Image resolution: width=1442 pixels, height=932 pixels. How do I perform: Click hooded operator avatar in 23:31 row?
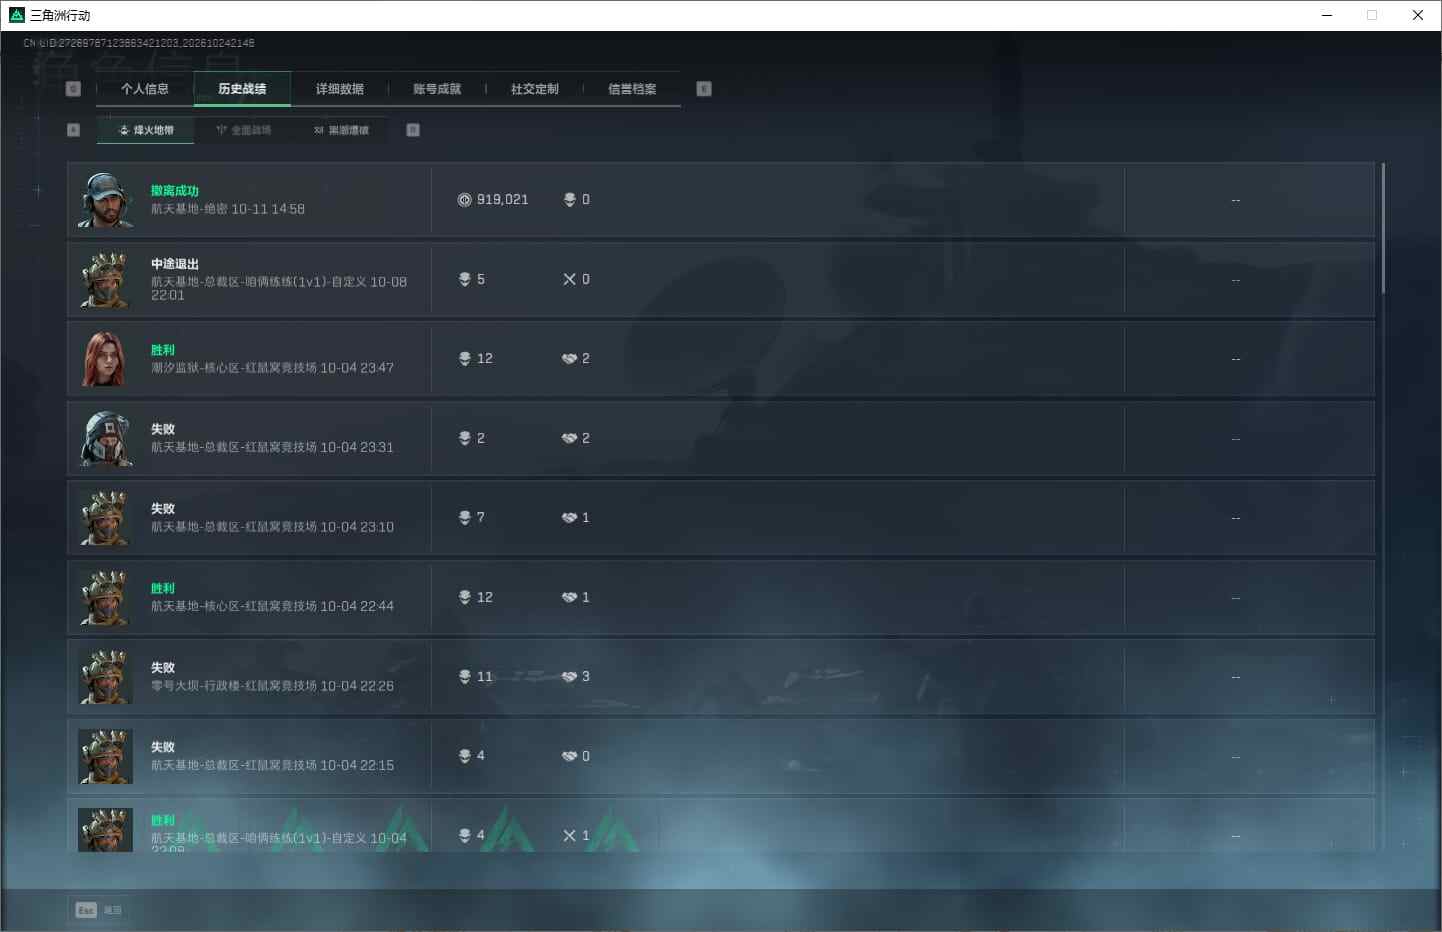pyautogui.click(x=106, y=439)
